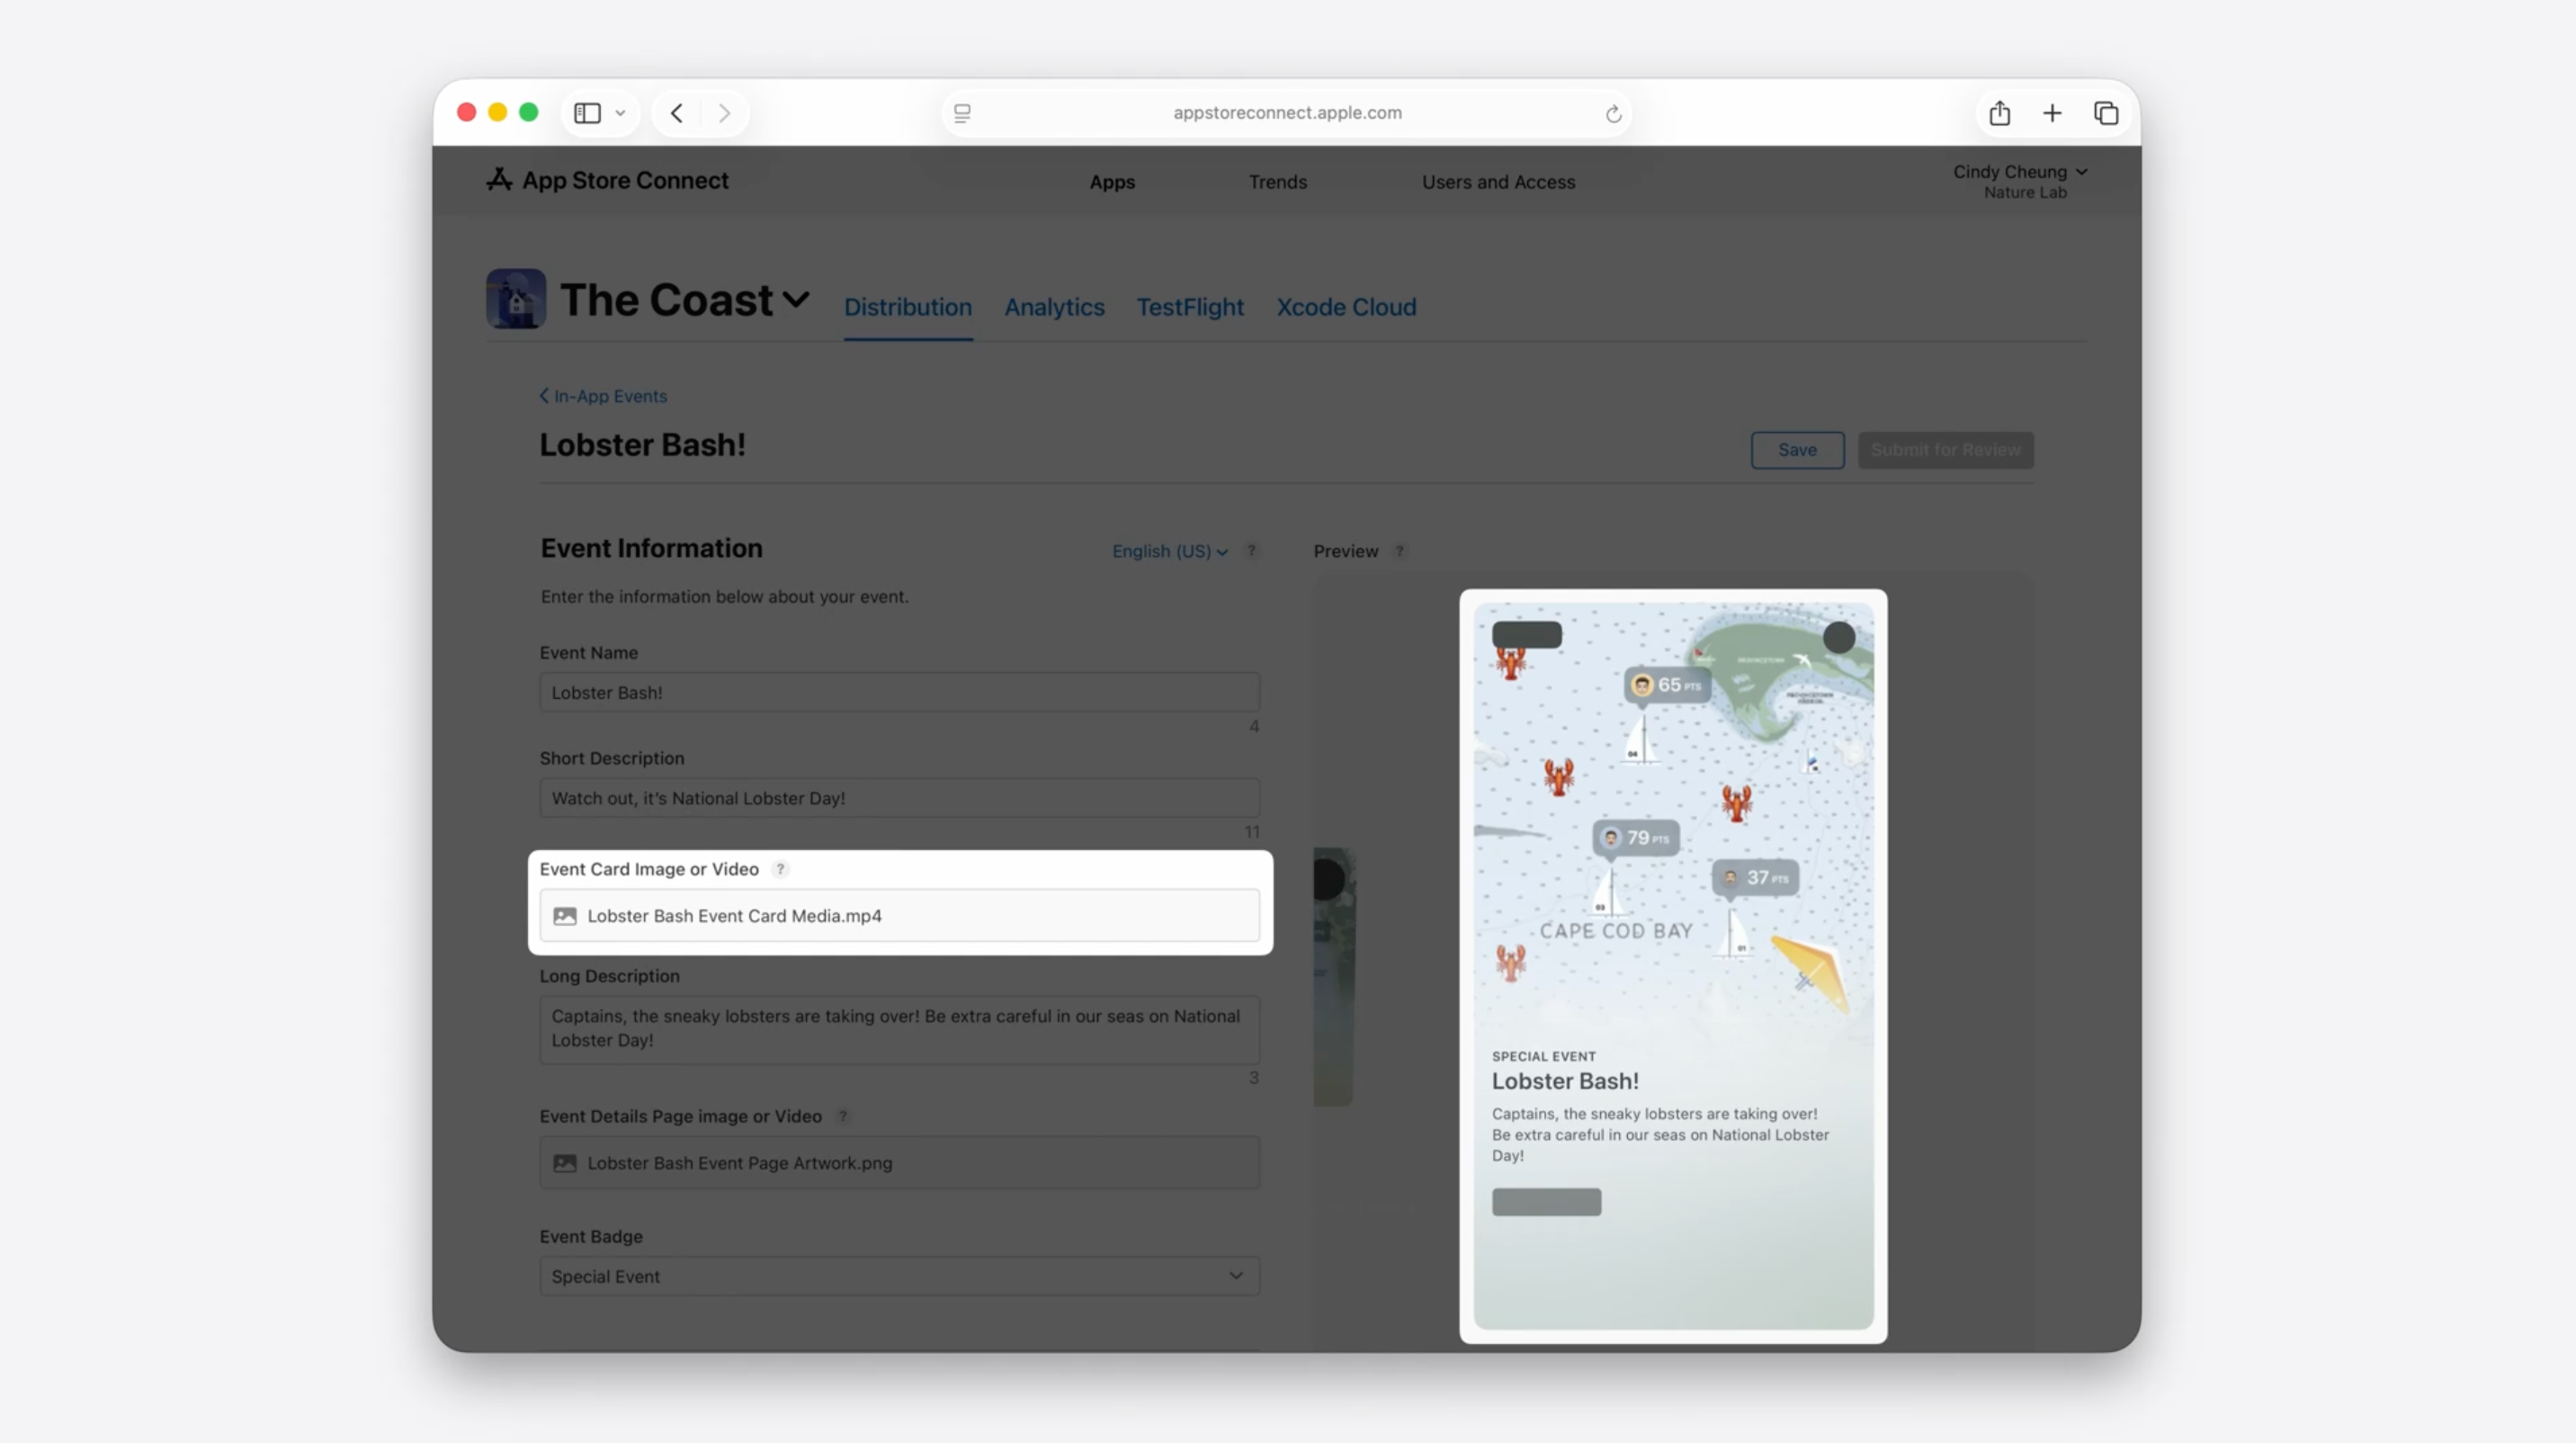Viewport: 2576px width, 1443px height.
Task: Click the Event Name input field
Action: pyautogui.click(x=899, y=692)
